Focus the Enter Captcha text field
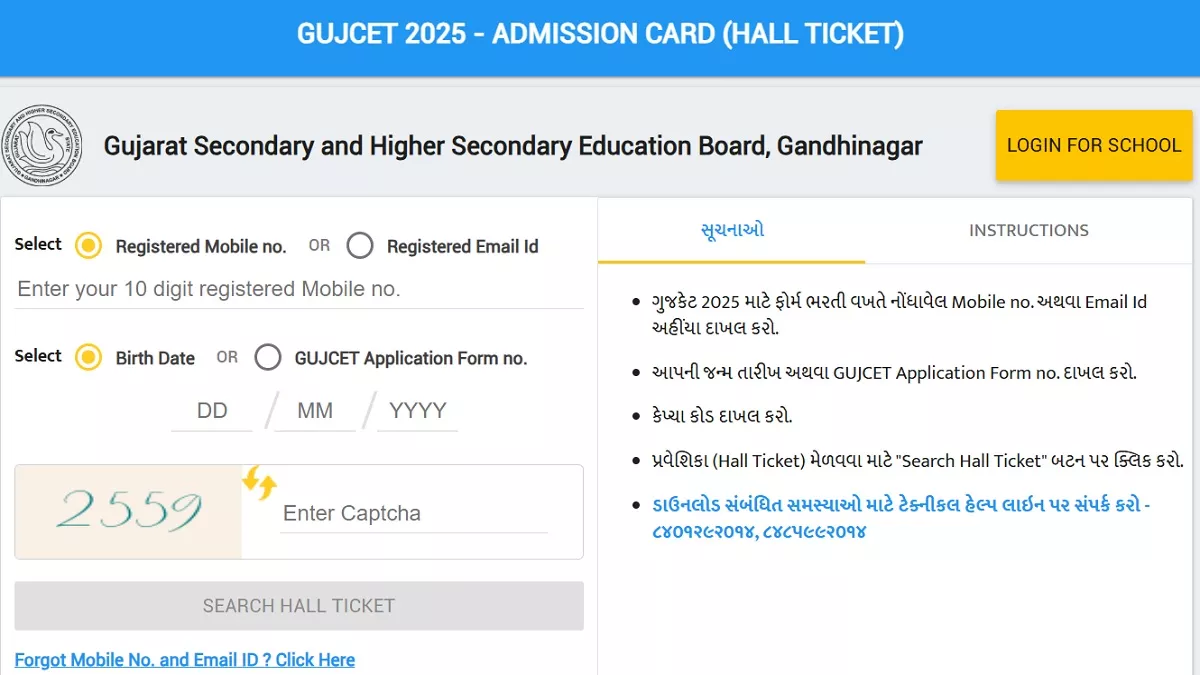The width and height of the screenshot is (1200, 675). click(414, 513)
